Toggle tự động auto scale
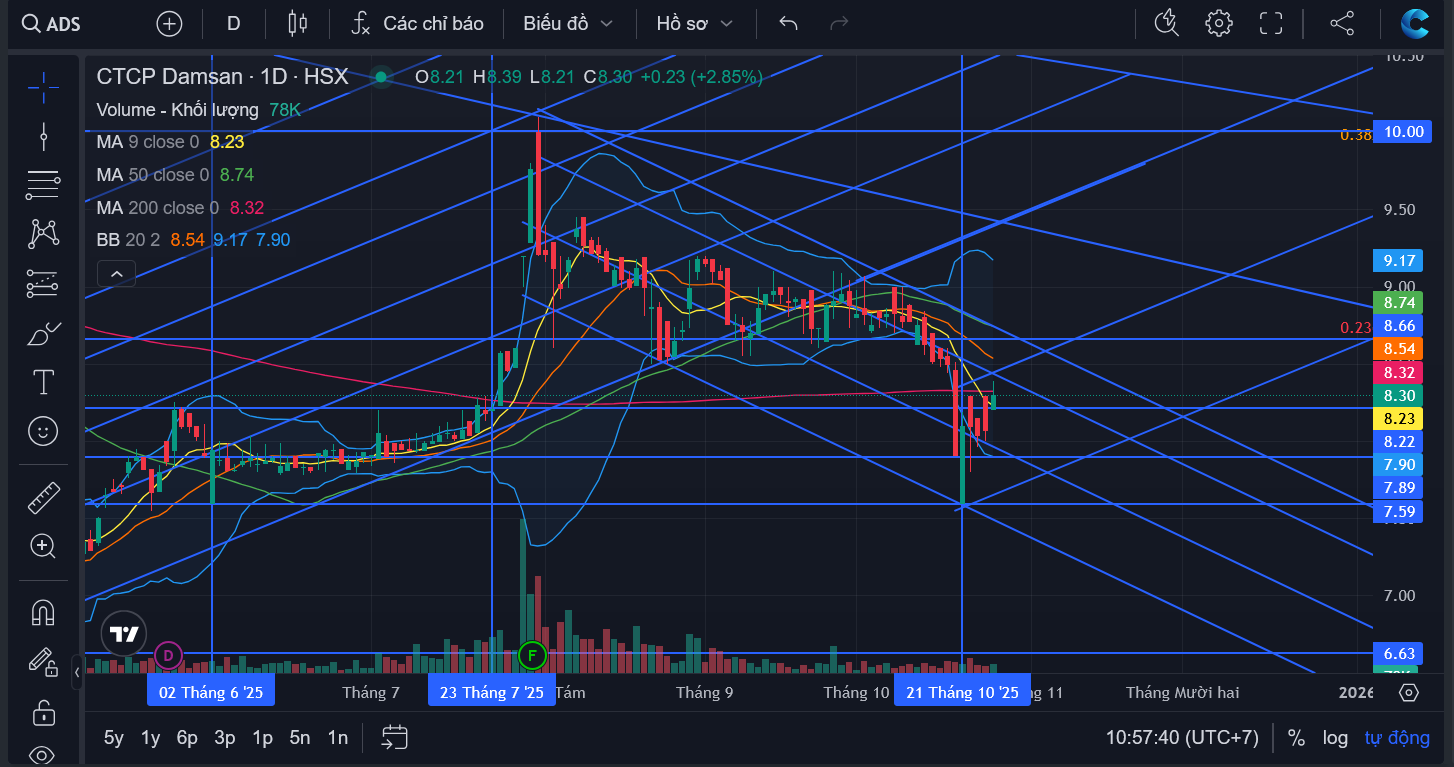 1397,738
